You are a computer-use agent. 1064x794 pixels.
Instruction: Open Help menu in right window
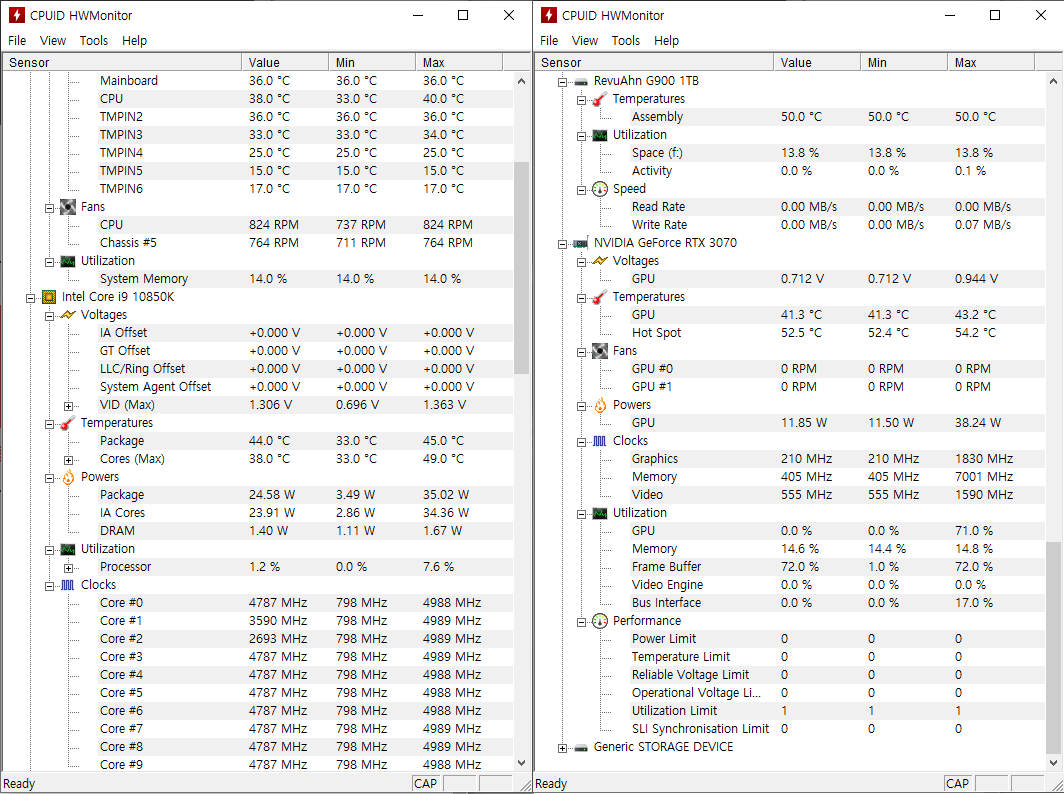click(666, 41)
